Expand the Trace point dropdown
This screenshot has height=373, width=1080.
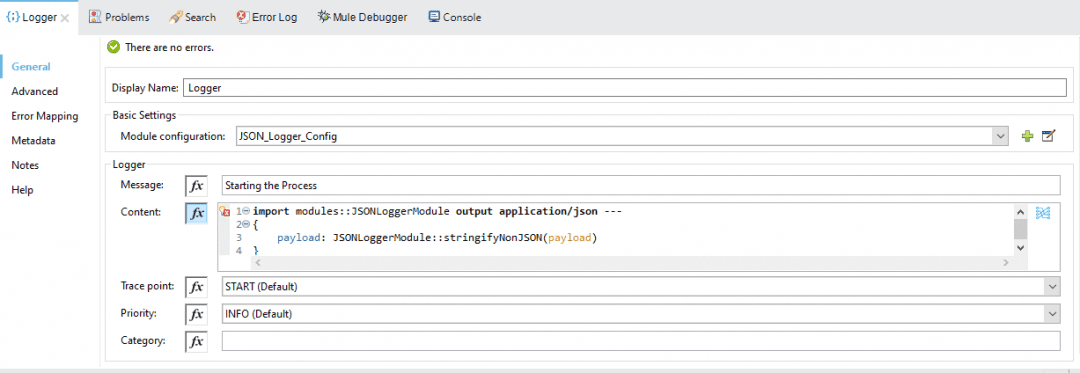[x=1052, y=286]
